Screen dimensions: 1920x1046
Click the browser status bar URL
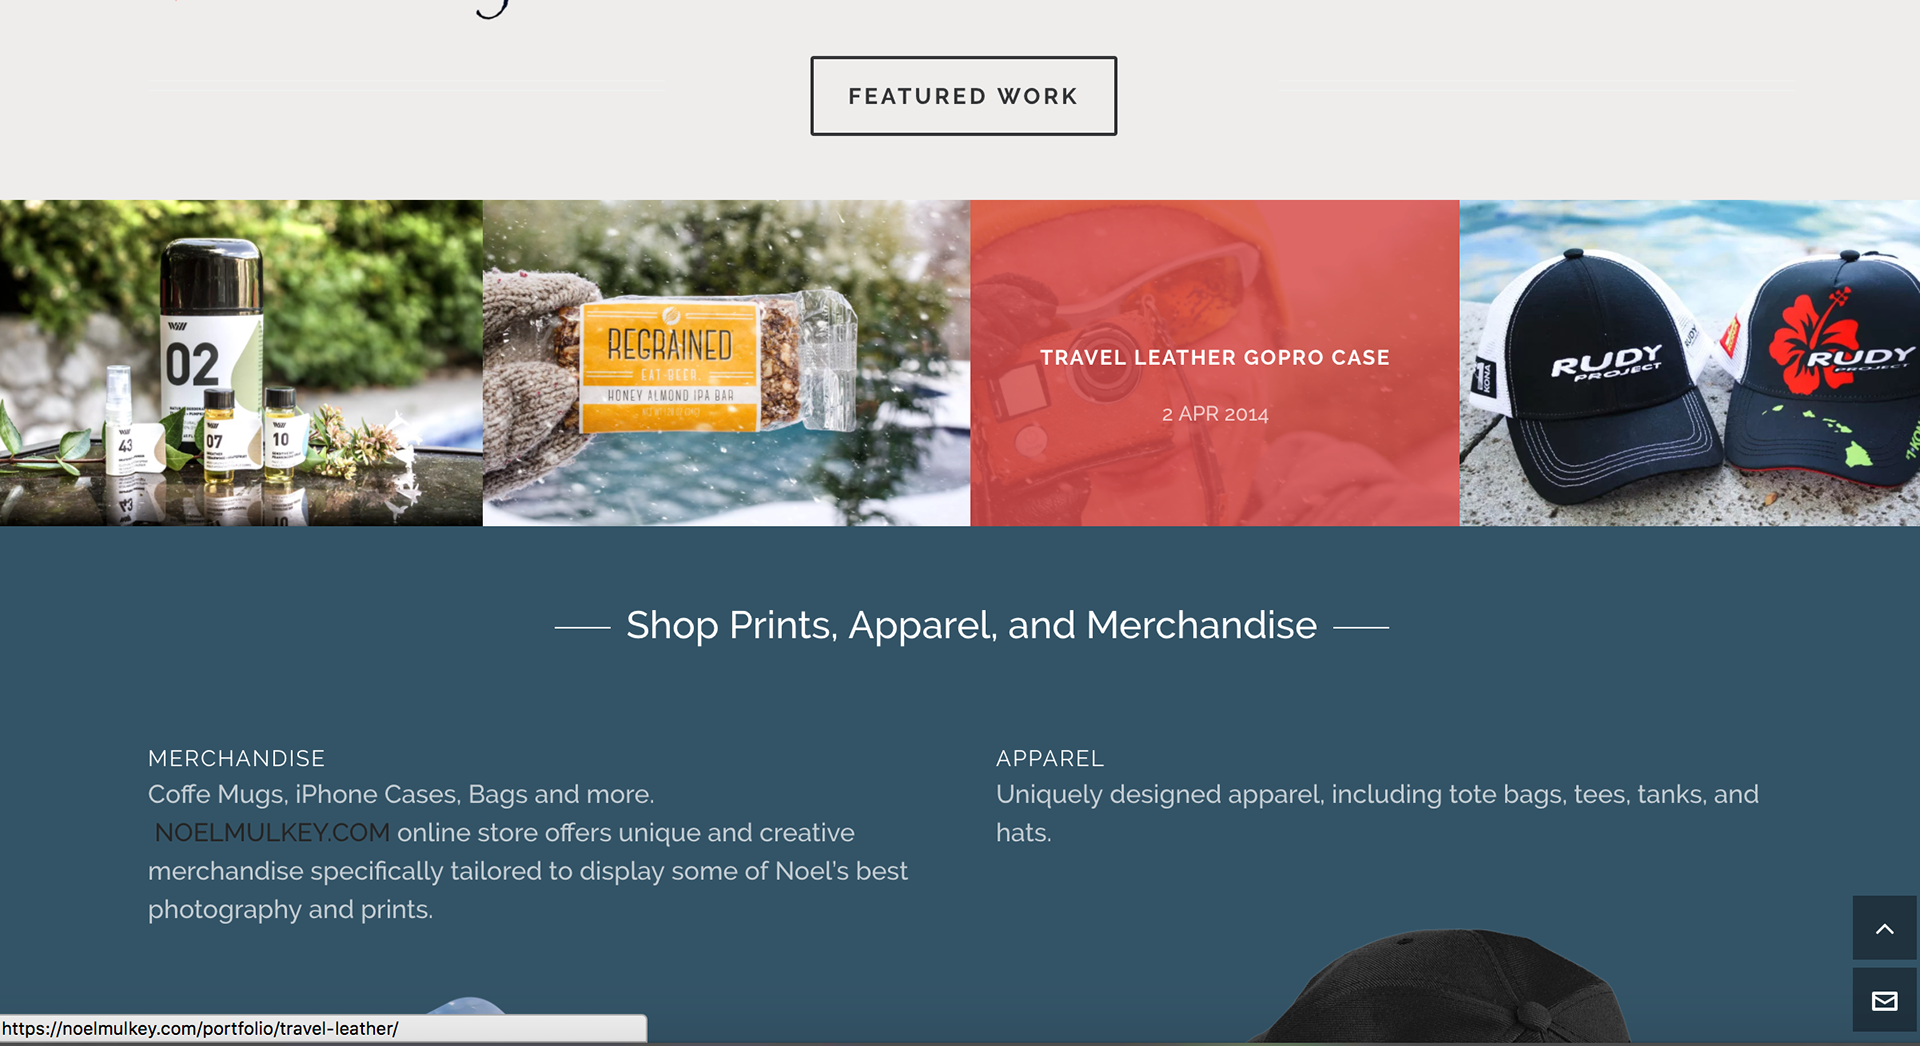tap(200, 1028)
